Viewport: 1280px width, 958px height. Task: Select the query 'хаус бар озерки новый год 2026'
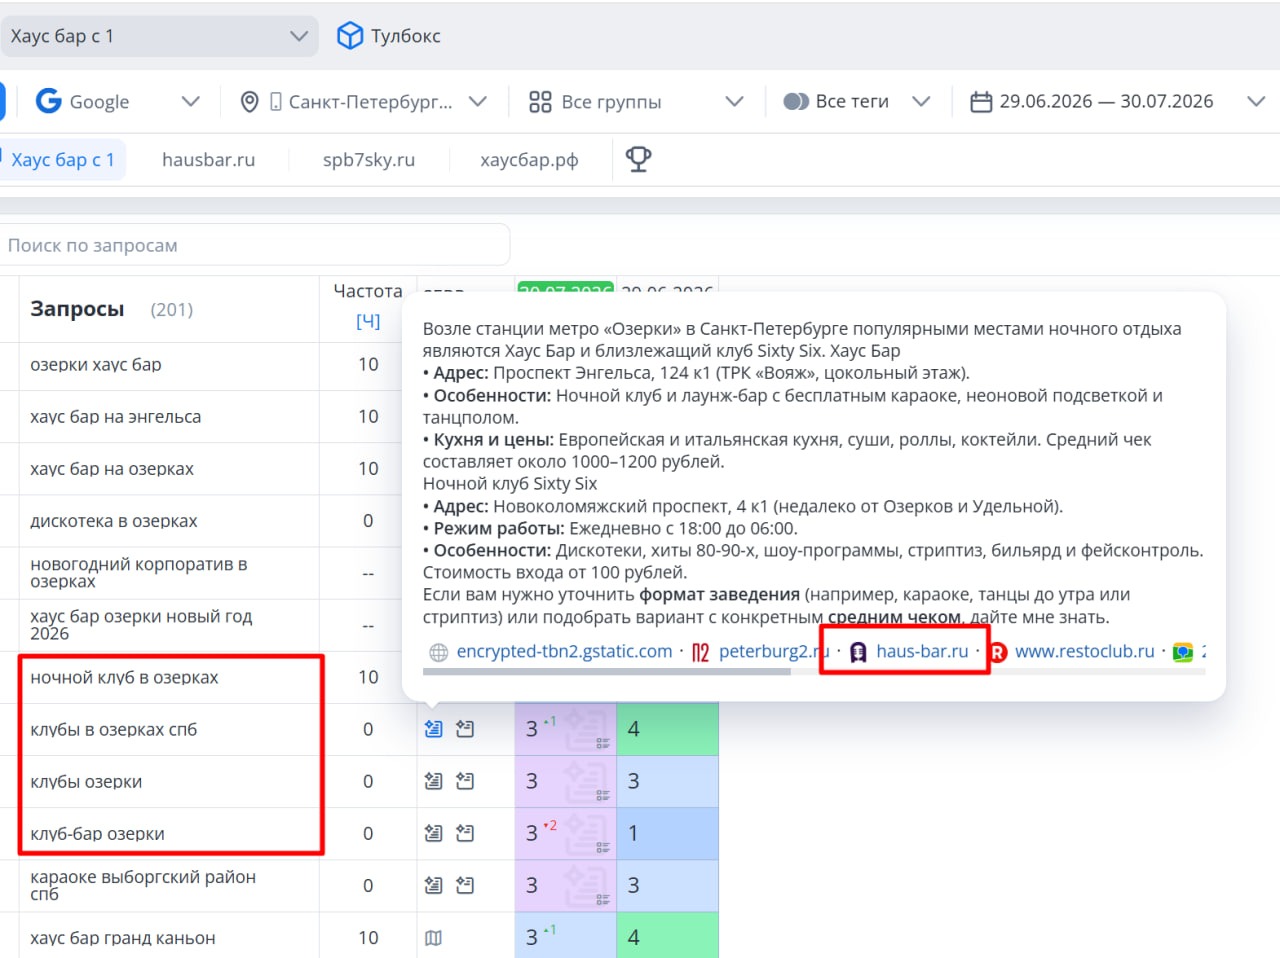[x=141, y=625]
